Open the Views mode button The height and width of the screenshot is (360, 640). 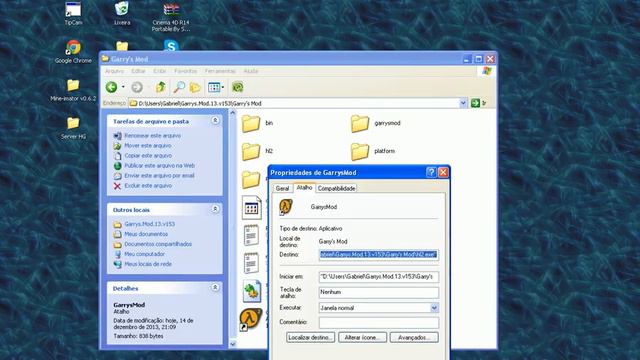(x=213, y=87)
